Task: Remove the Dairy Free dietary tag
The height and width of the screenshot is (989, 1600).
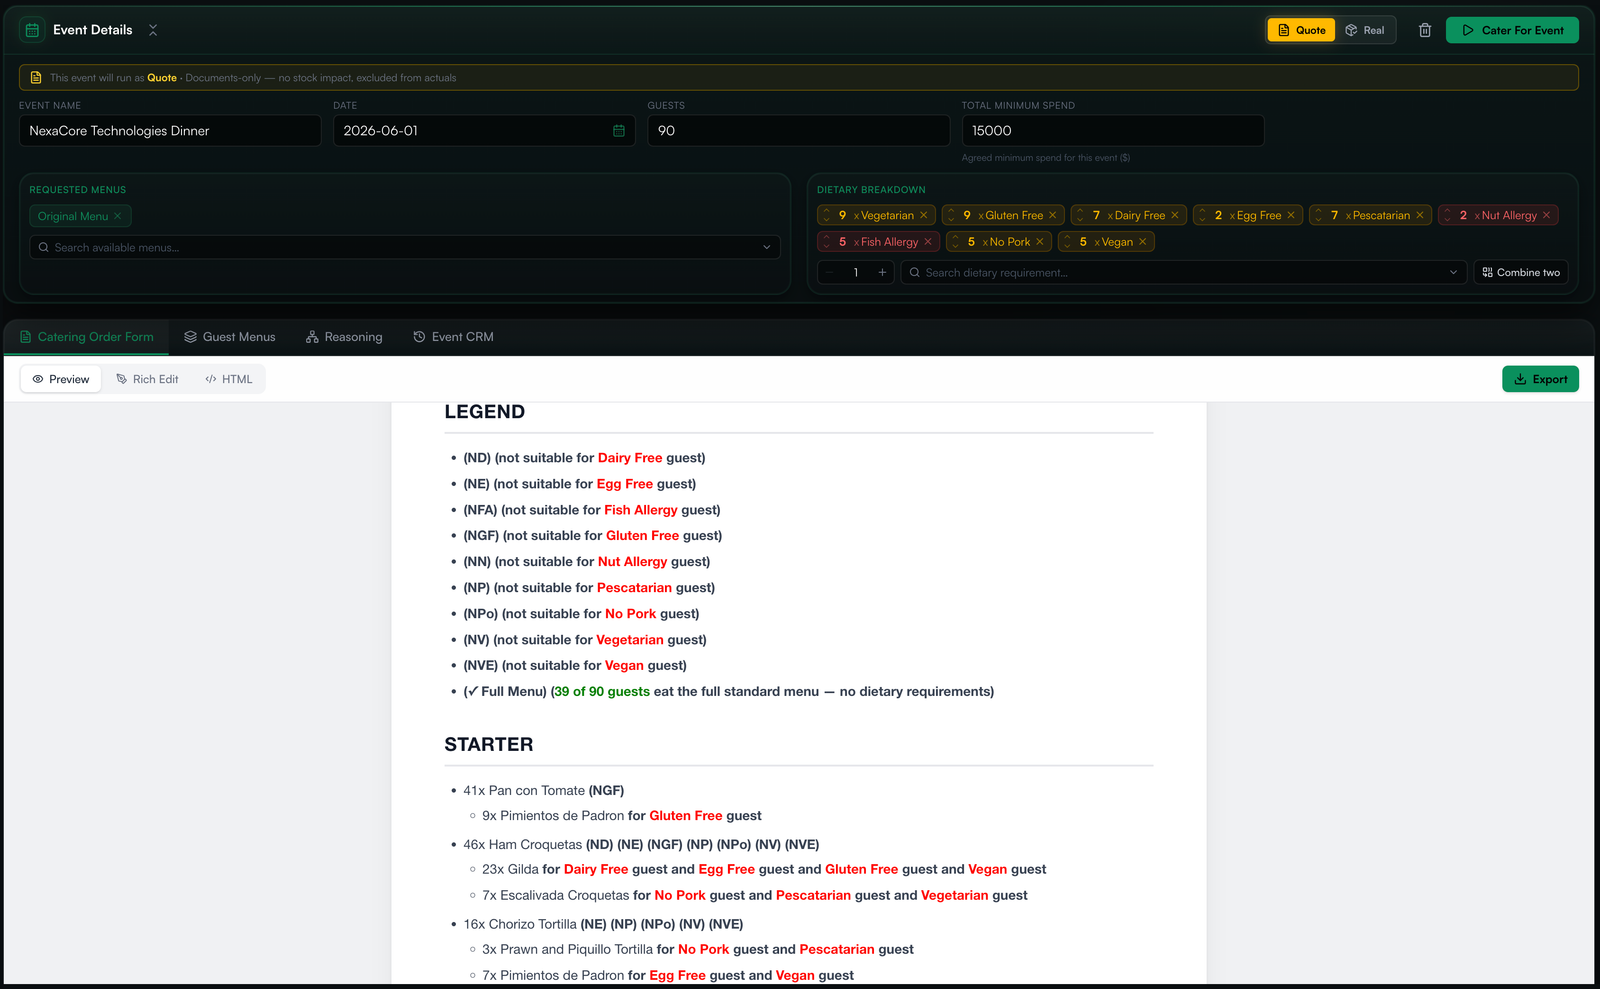Action: [x=1175, y=215]
